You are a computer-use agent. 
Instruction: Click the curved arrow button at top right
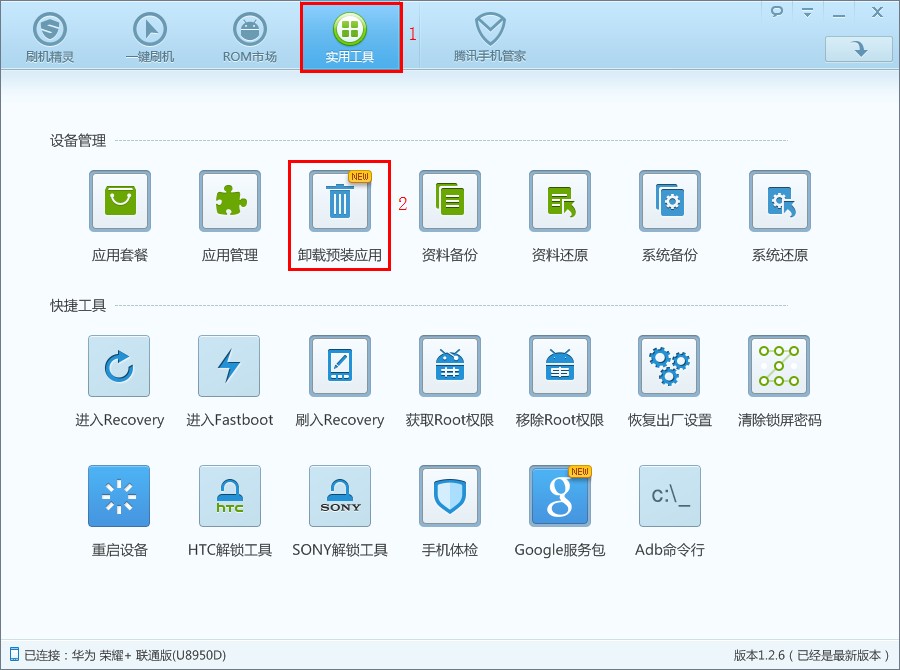[x=859, y=49]
